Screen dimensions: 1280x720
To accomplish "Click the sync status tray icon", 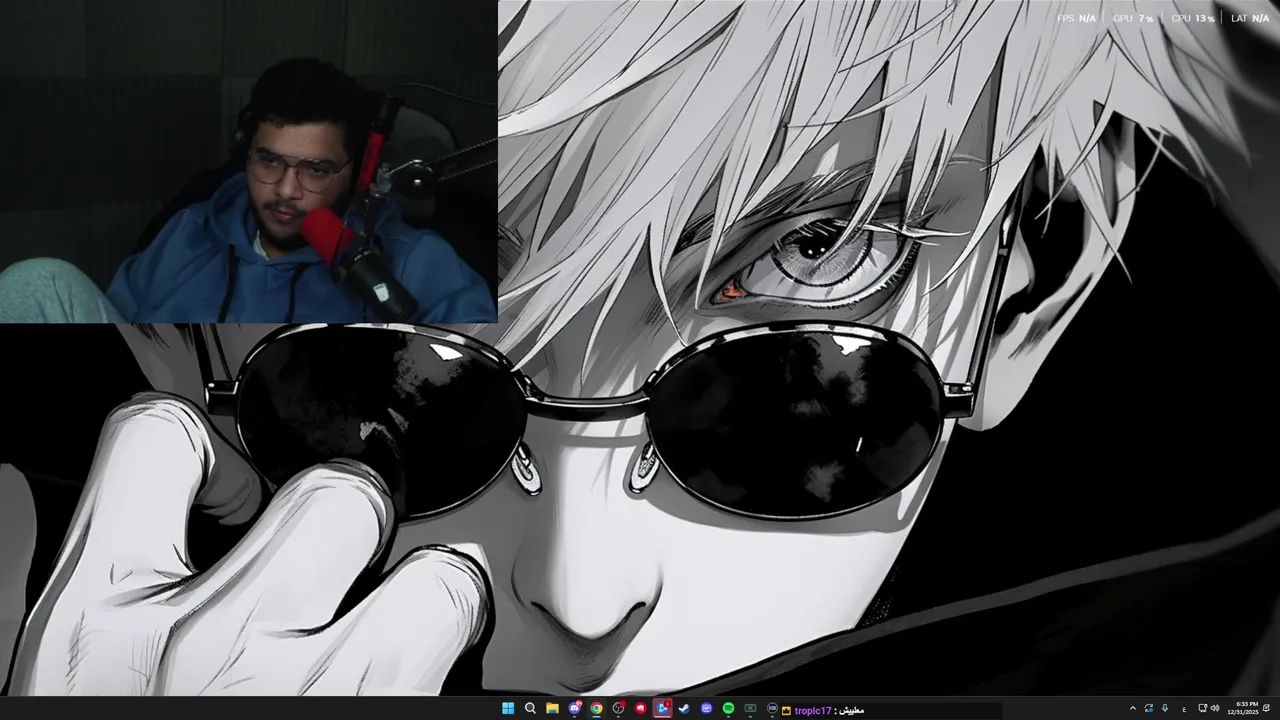I will pyautogui.click(x=1148, y=708).
